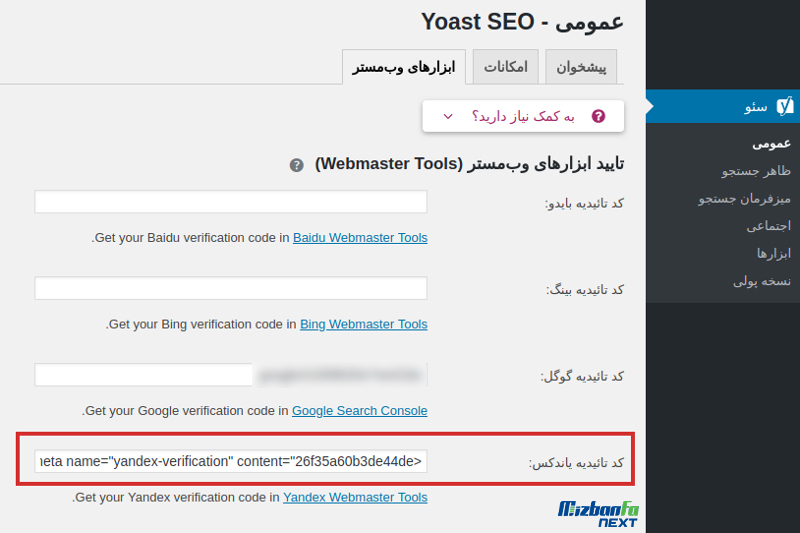Select the ابزارهای وب‌مستر tab
Screen dimensions: 800x533
[404, 67]
